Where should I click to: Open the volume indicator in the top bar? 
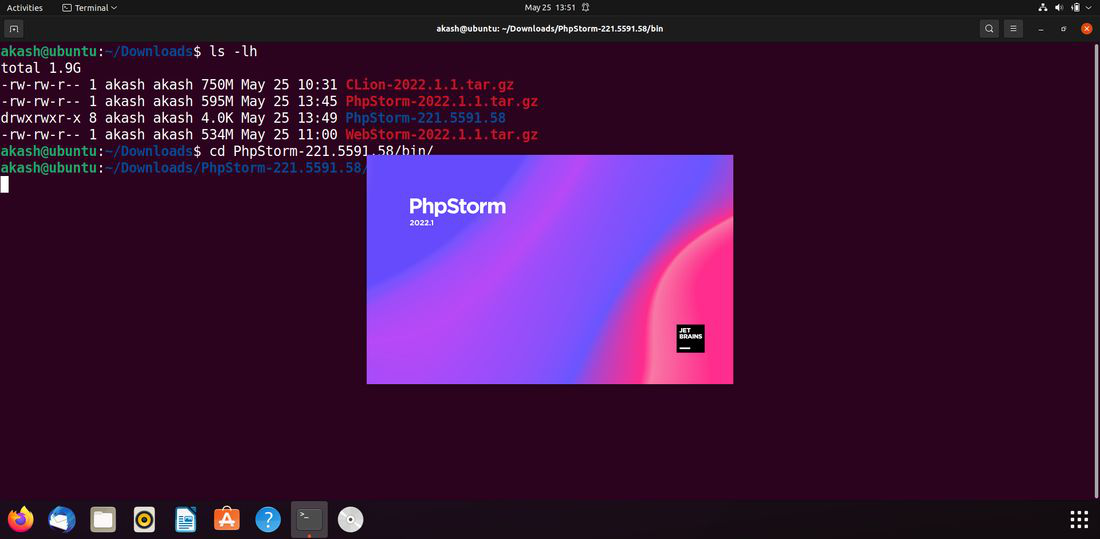click(x=1059, y=8)
